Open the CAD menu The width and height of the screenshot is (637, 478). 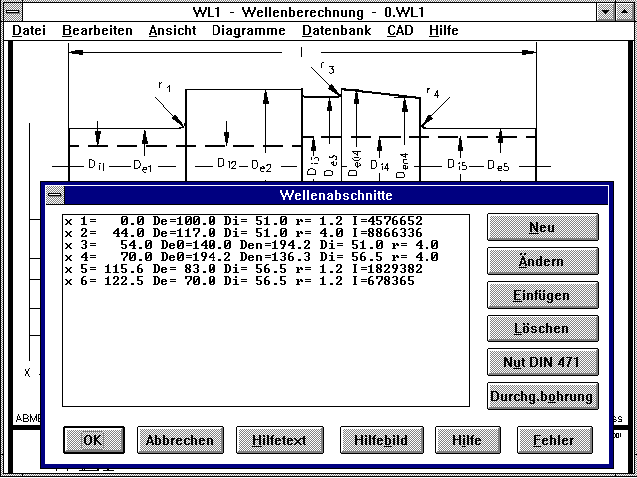point(399,31)
